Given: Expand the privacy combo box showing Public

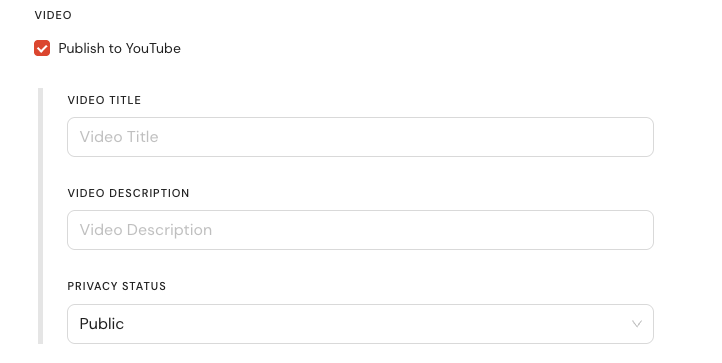Looking at the screenshot, I should pyautogui.click(x=360, y=324).
